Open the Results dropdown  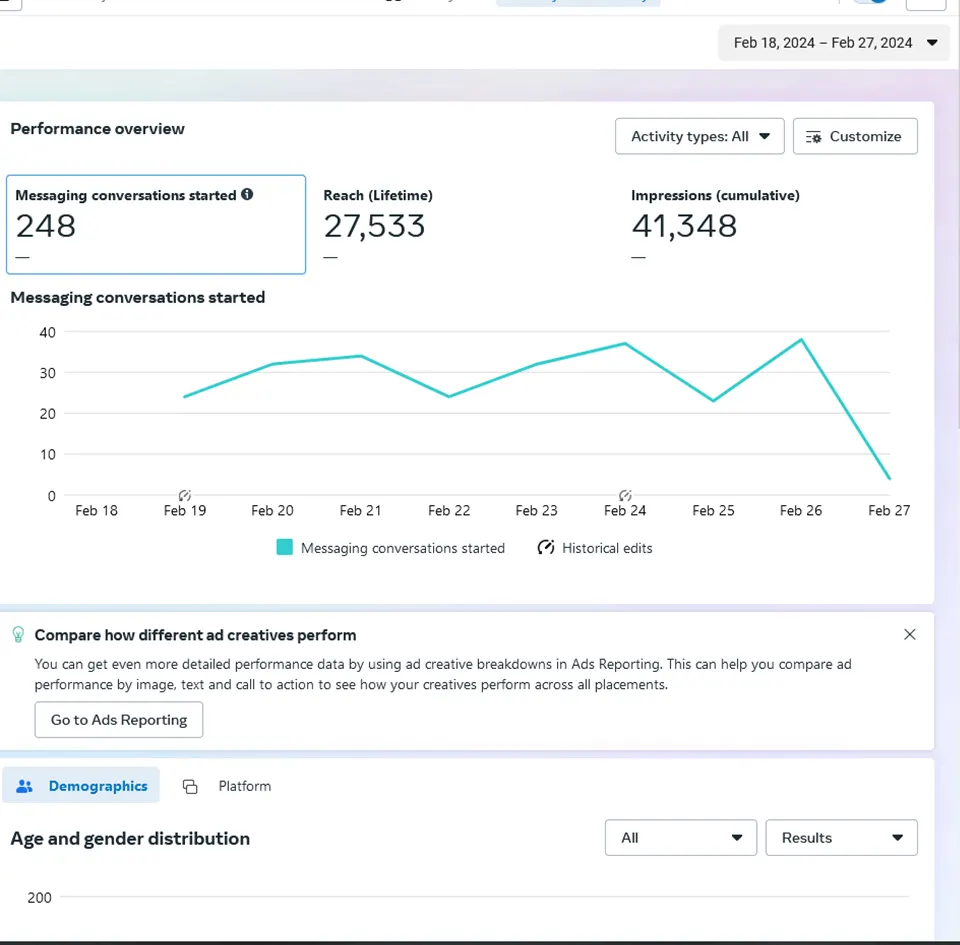841,838
